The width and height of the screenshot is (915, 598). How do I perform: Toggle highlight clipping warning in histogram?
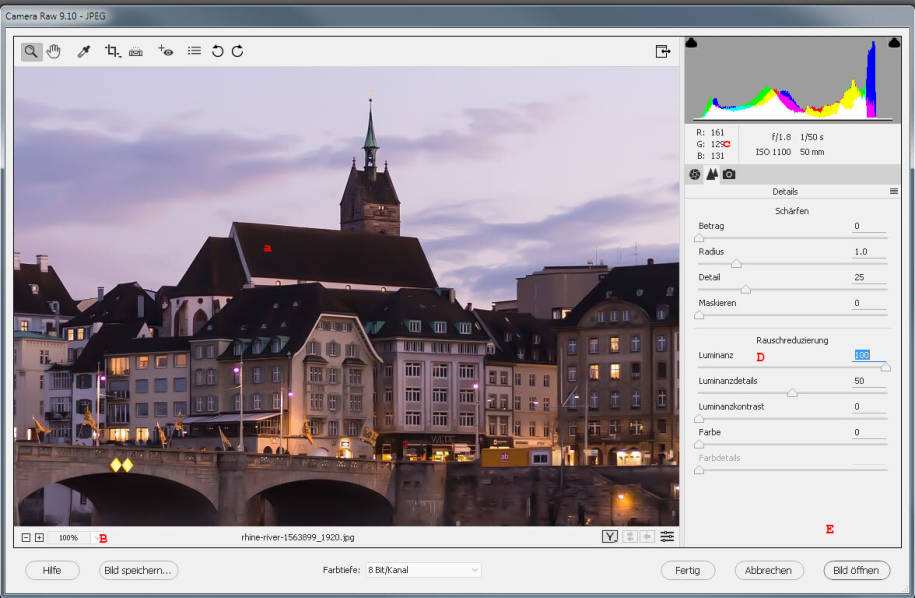click(894, 43)
